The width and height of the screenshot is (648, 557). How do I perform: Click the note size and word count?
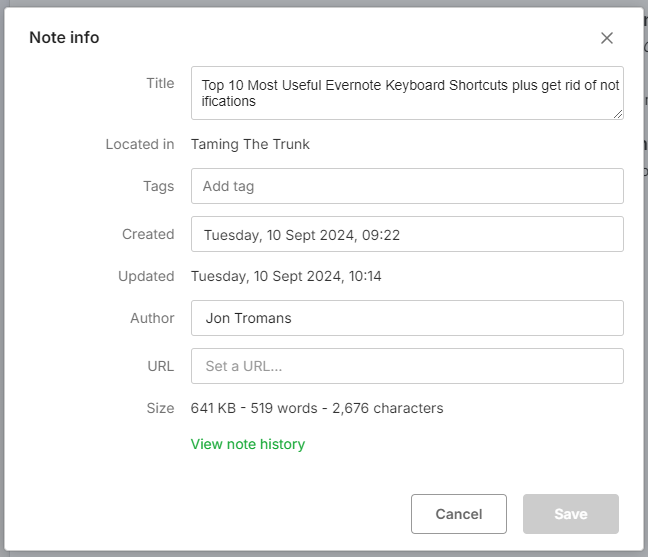tap(317, 408)
